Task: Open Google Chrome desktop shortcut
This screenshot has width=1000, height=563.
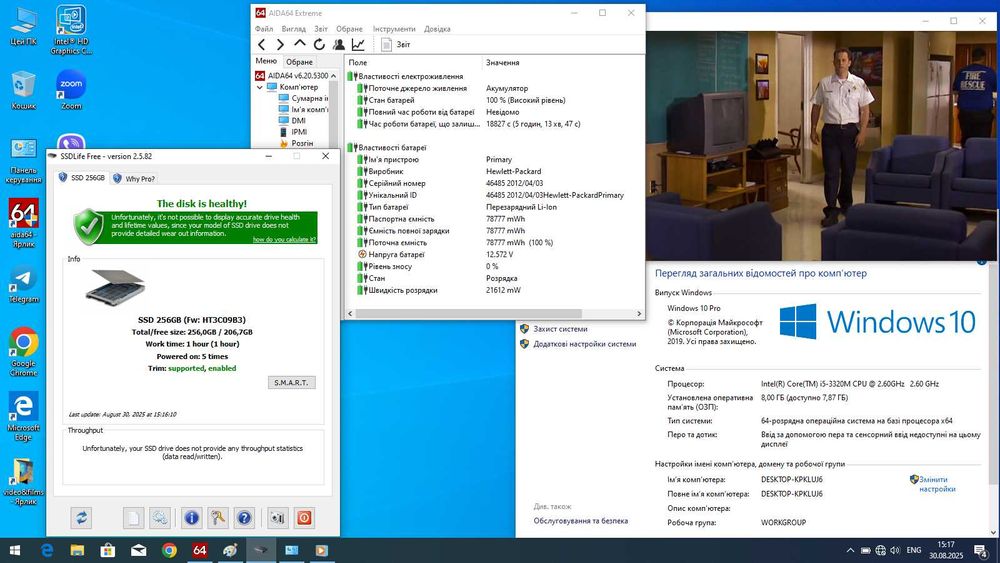Action: click(x=24, y=352)
